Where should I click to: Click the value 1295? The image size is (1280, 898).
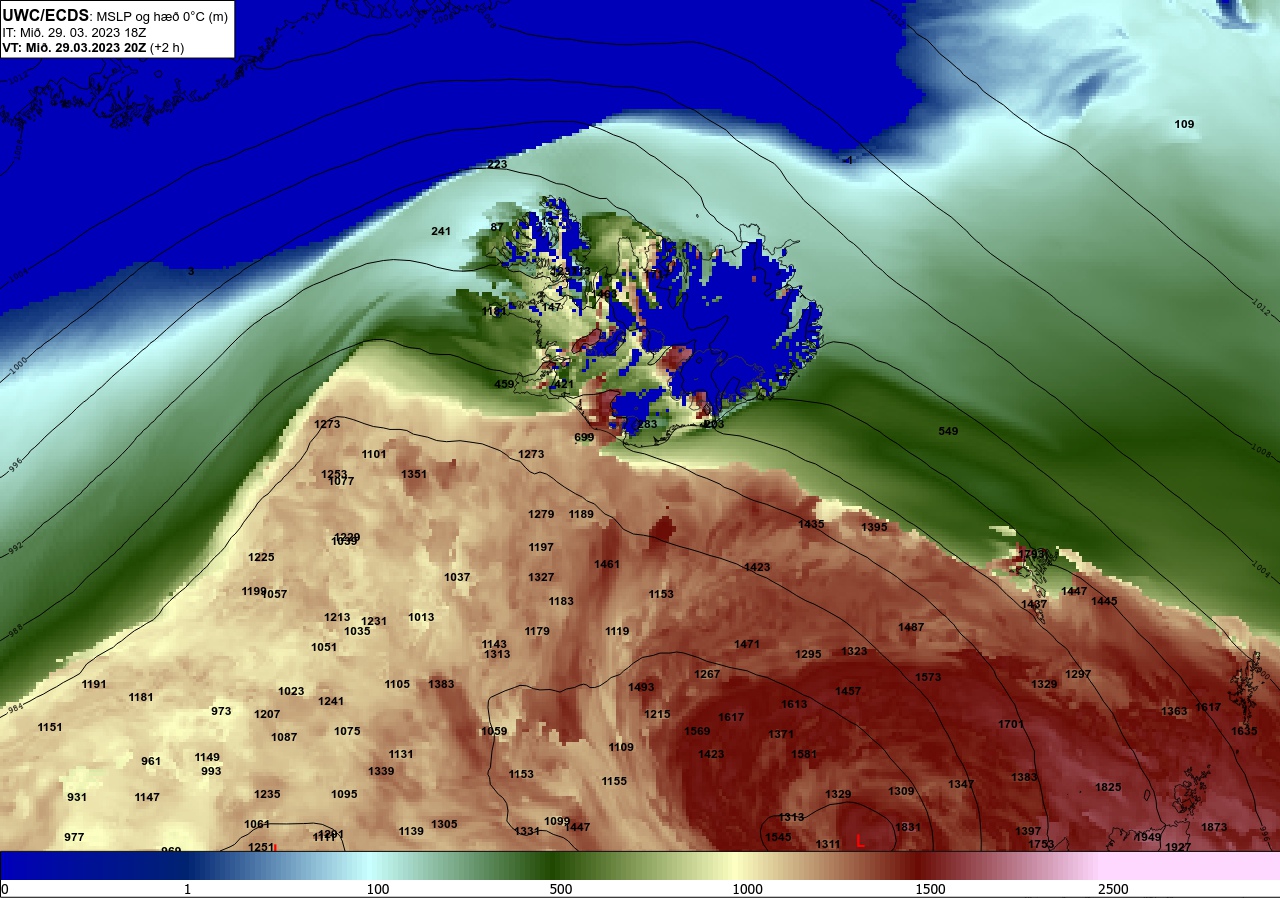coord(808,654)
